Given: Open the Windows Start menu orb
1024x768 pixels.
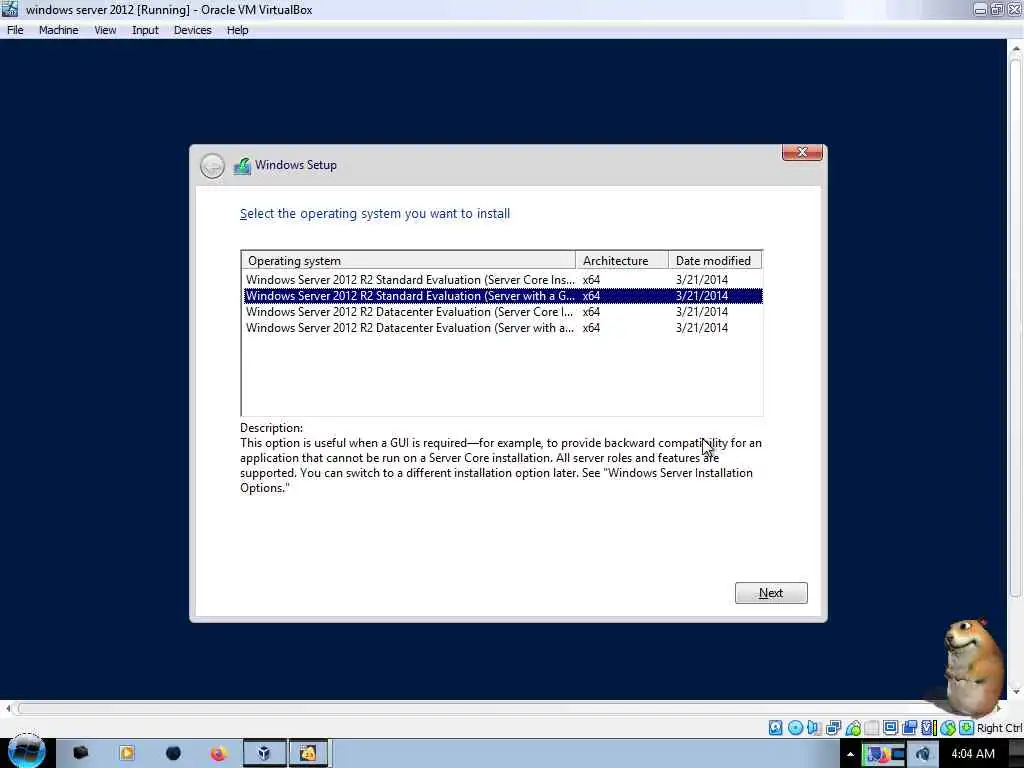Looking at the screenshot, I should click(x=26, y=752).
